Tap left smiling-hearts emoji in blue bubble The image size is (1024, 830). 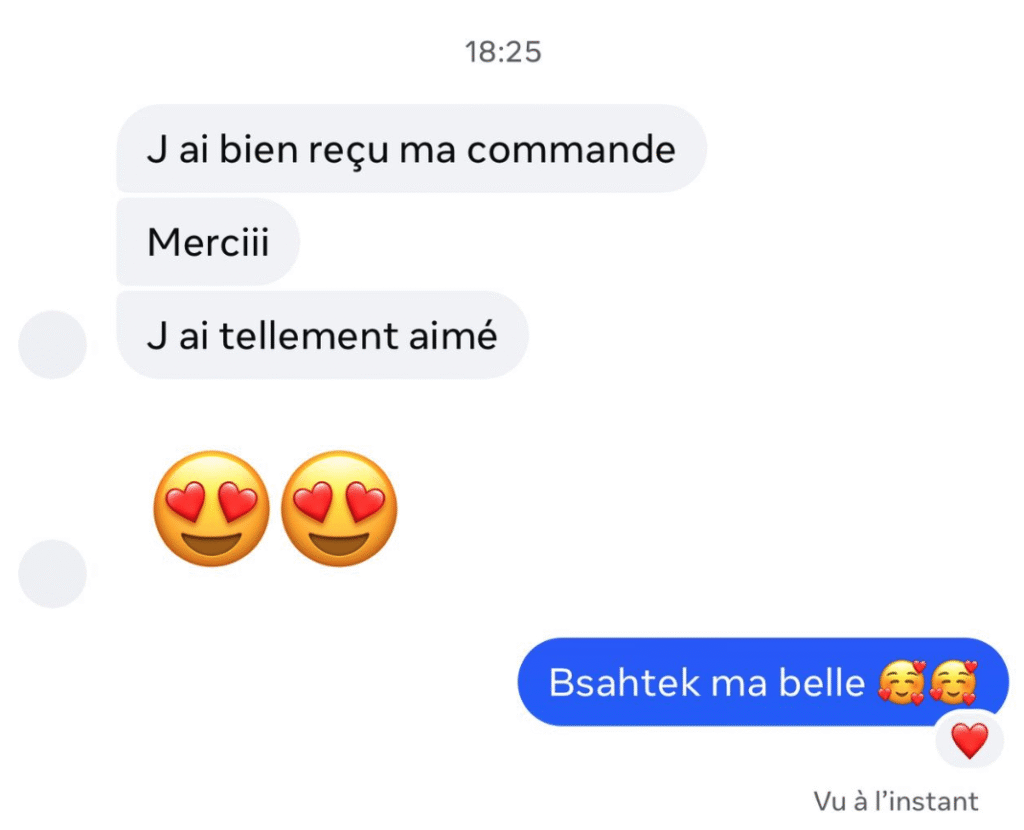click(902, 682)
